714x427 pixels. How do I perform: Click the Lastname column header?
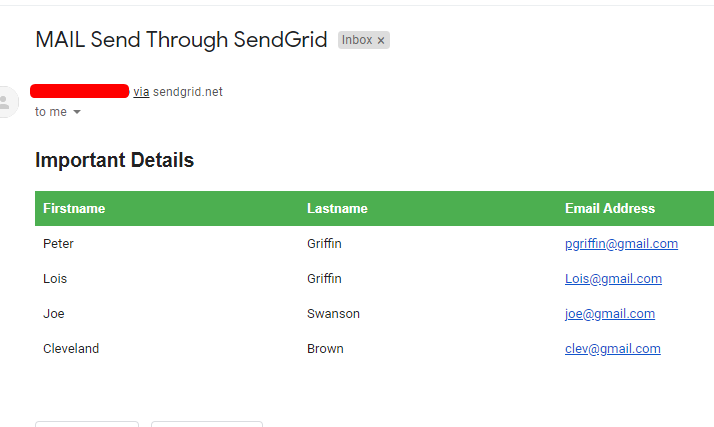pos(337,209)
